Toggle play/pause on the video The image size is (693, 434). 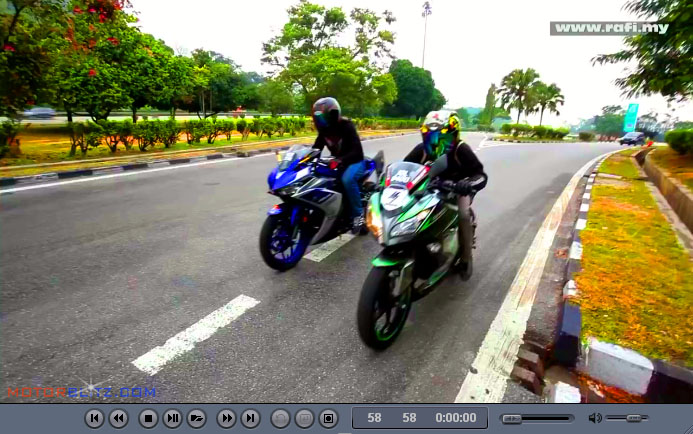(172, 419)
